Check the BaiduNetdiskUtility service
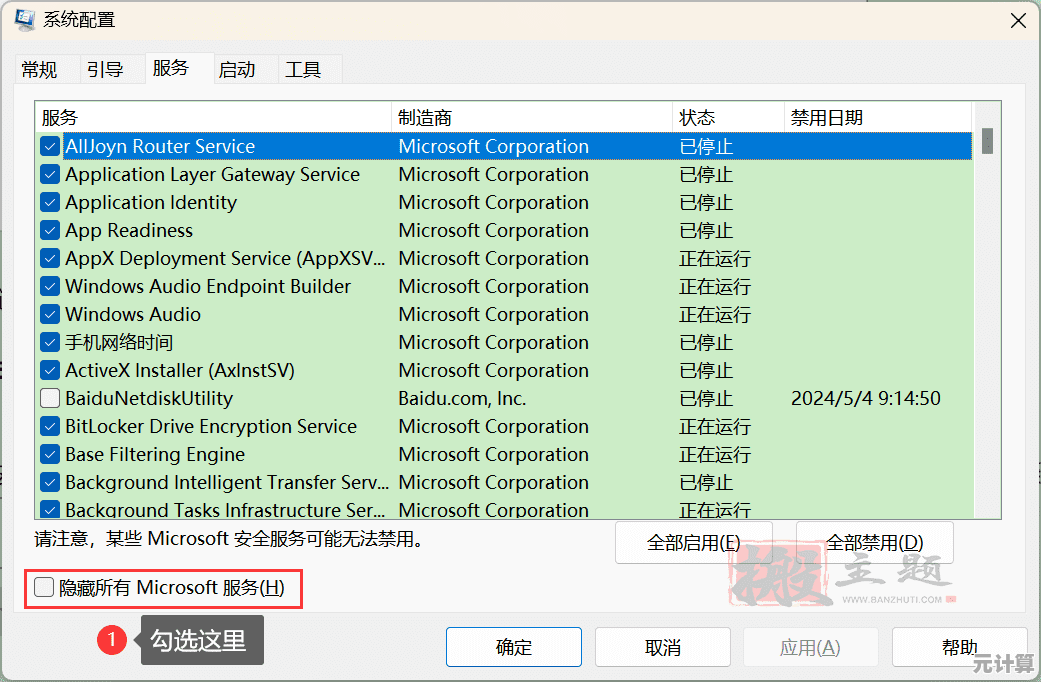Image resolution: width=1041 pixels, height=682 pixels. pyautogui.click(x=49, y=398)
